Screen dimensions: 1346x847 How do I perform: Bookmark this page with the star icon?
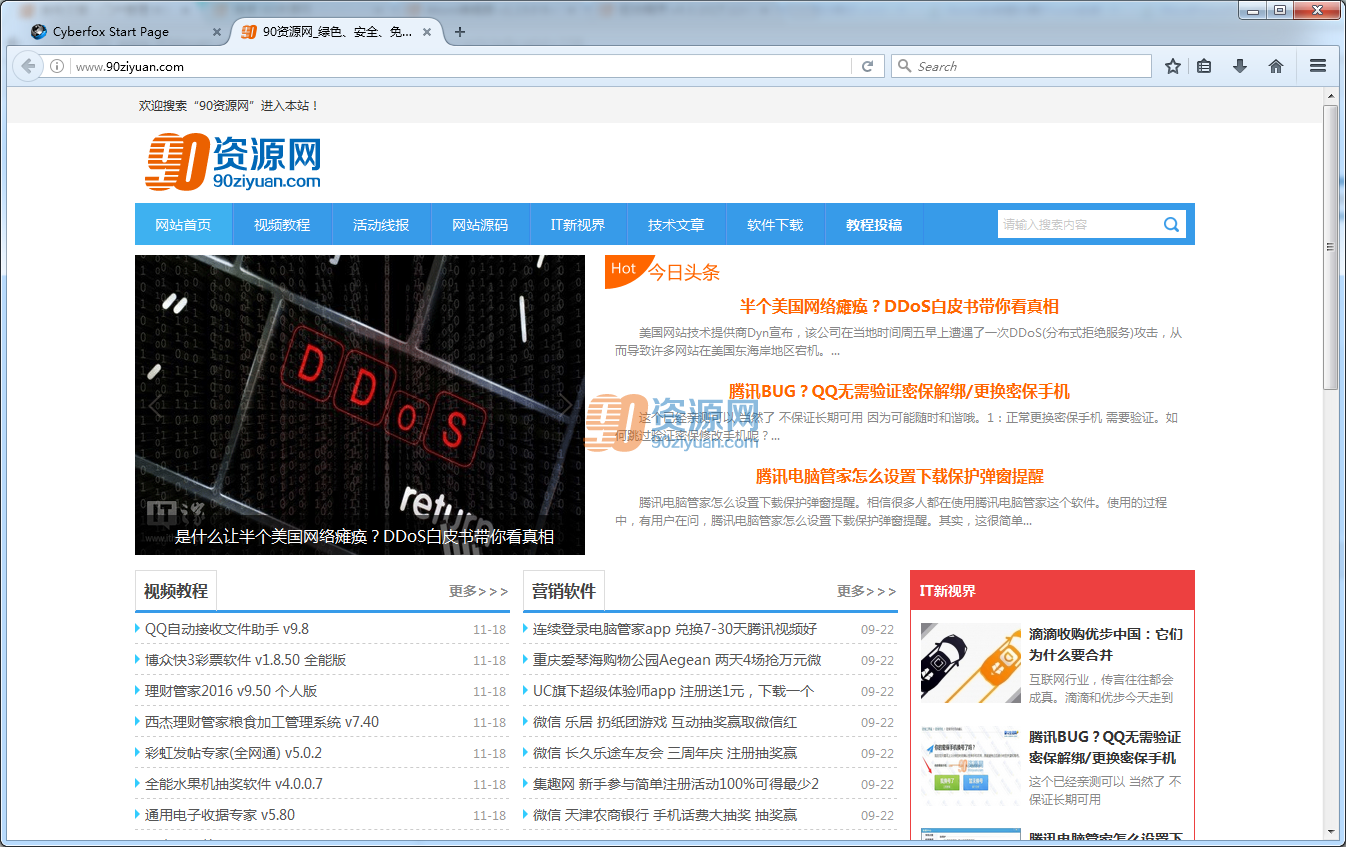1173,66
